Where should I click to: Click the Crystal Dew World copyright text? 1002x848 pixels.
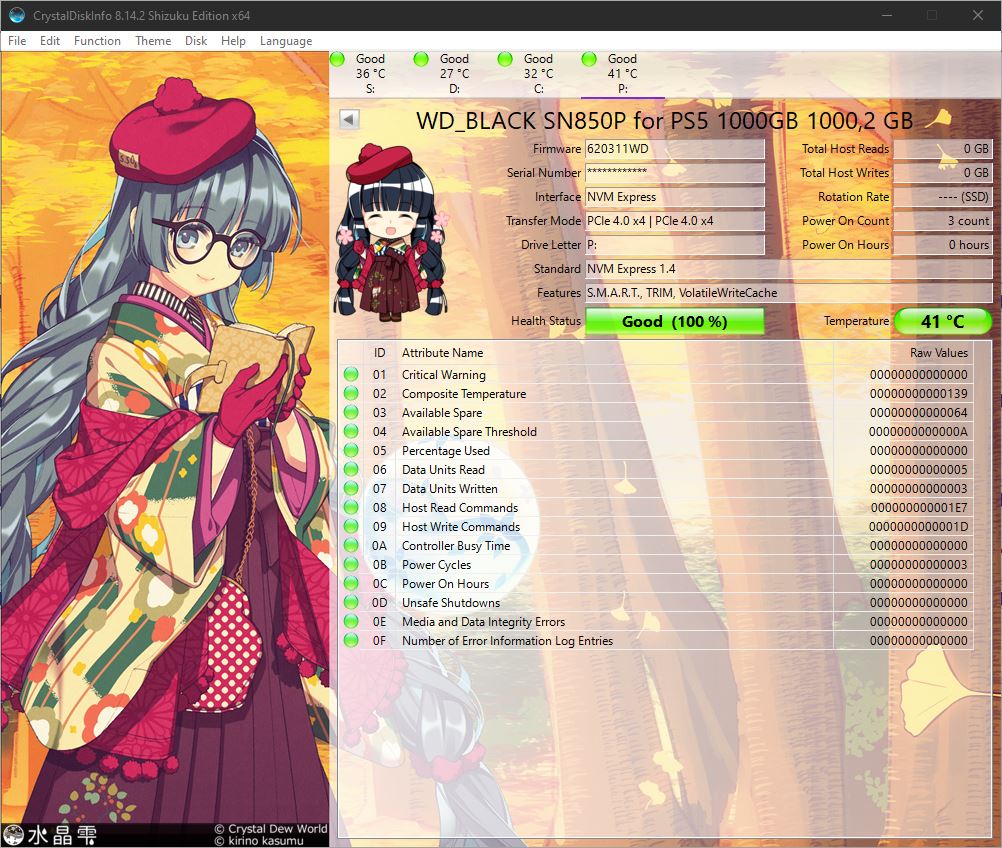point(271,829)
